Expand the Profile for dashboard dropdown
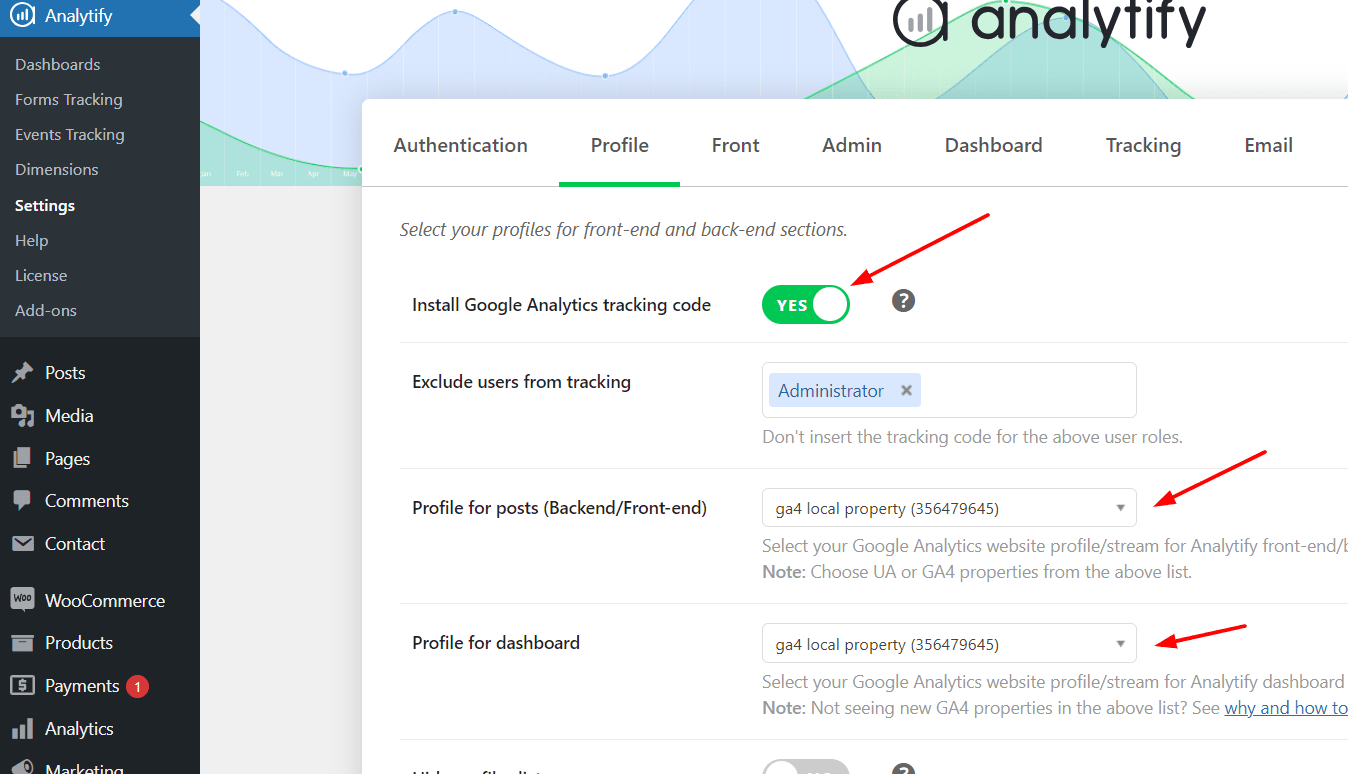The image size is (1348, 774). (949, 644)
